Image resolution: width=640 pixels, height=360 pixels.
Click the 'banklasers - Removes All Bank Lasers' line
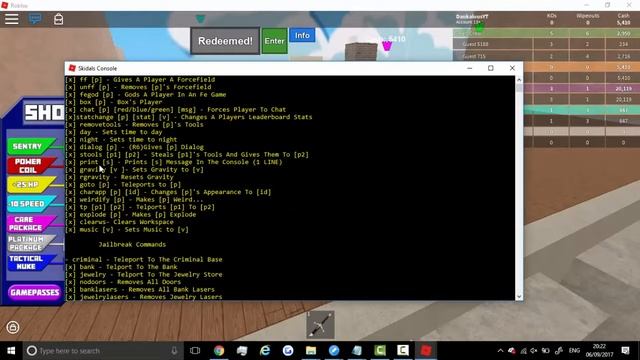coord(140,289)
